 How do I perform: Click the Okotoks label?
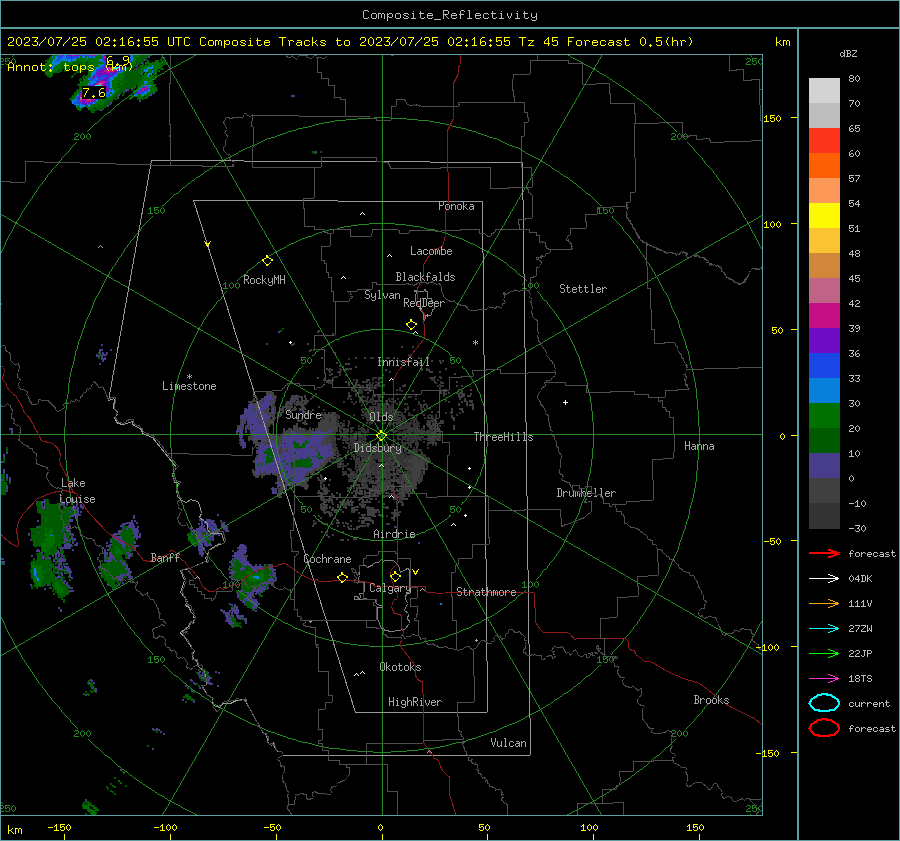(400, 667)
